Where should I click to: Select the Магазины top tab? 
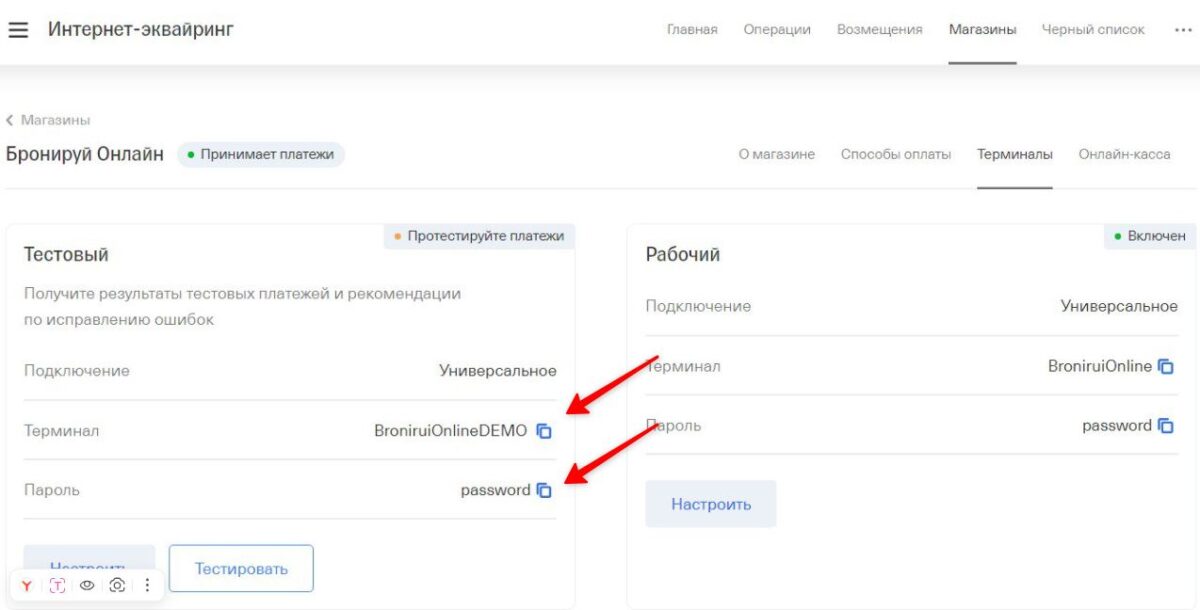pos(983,30)
